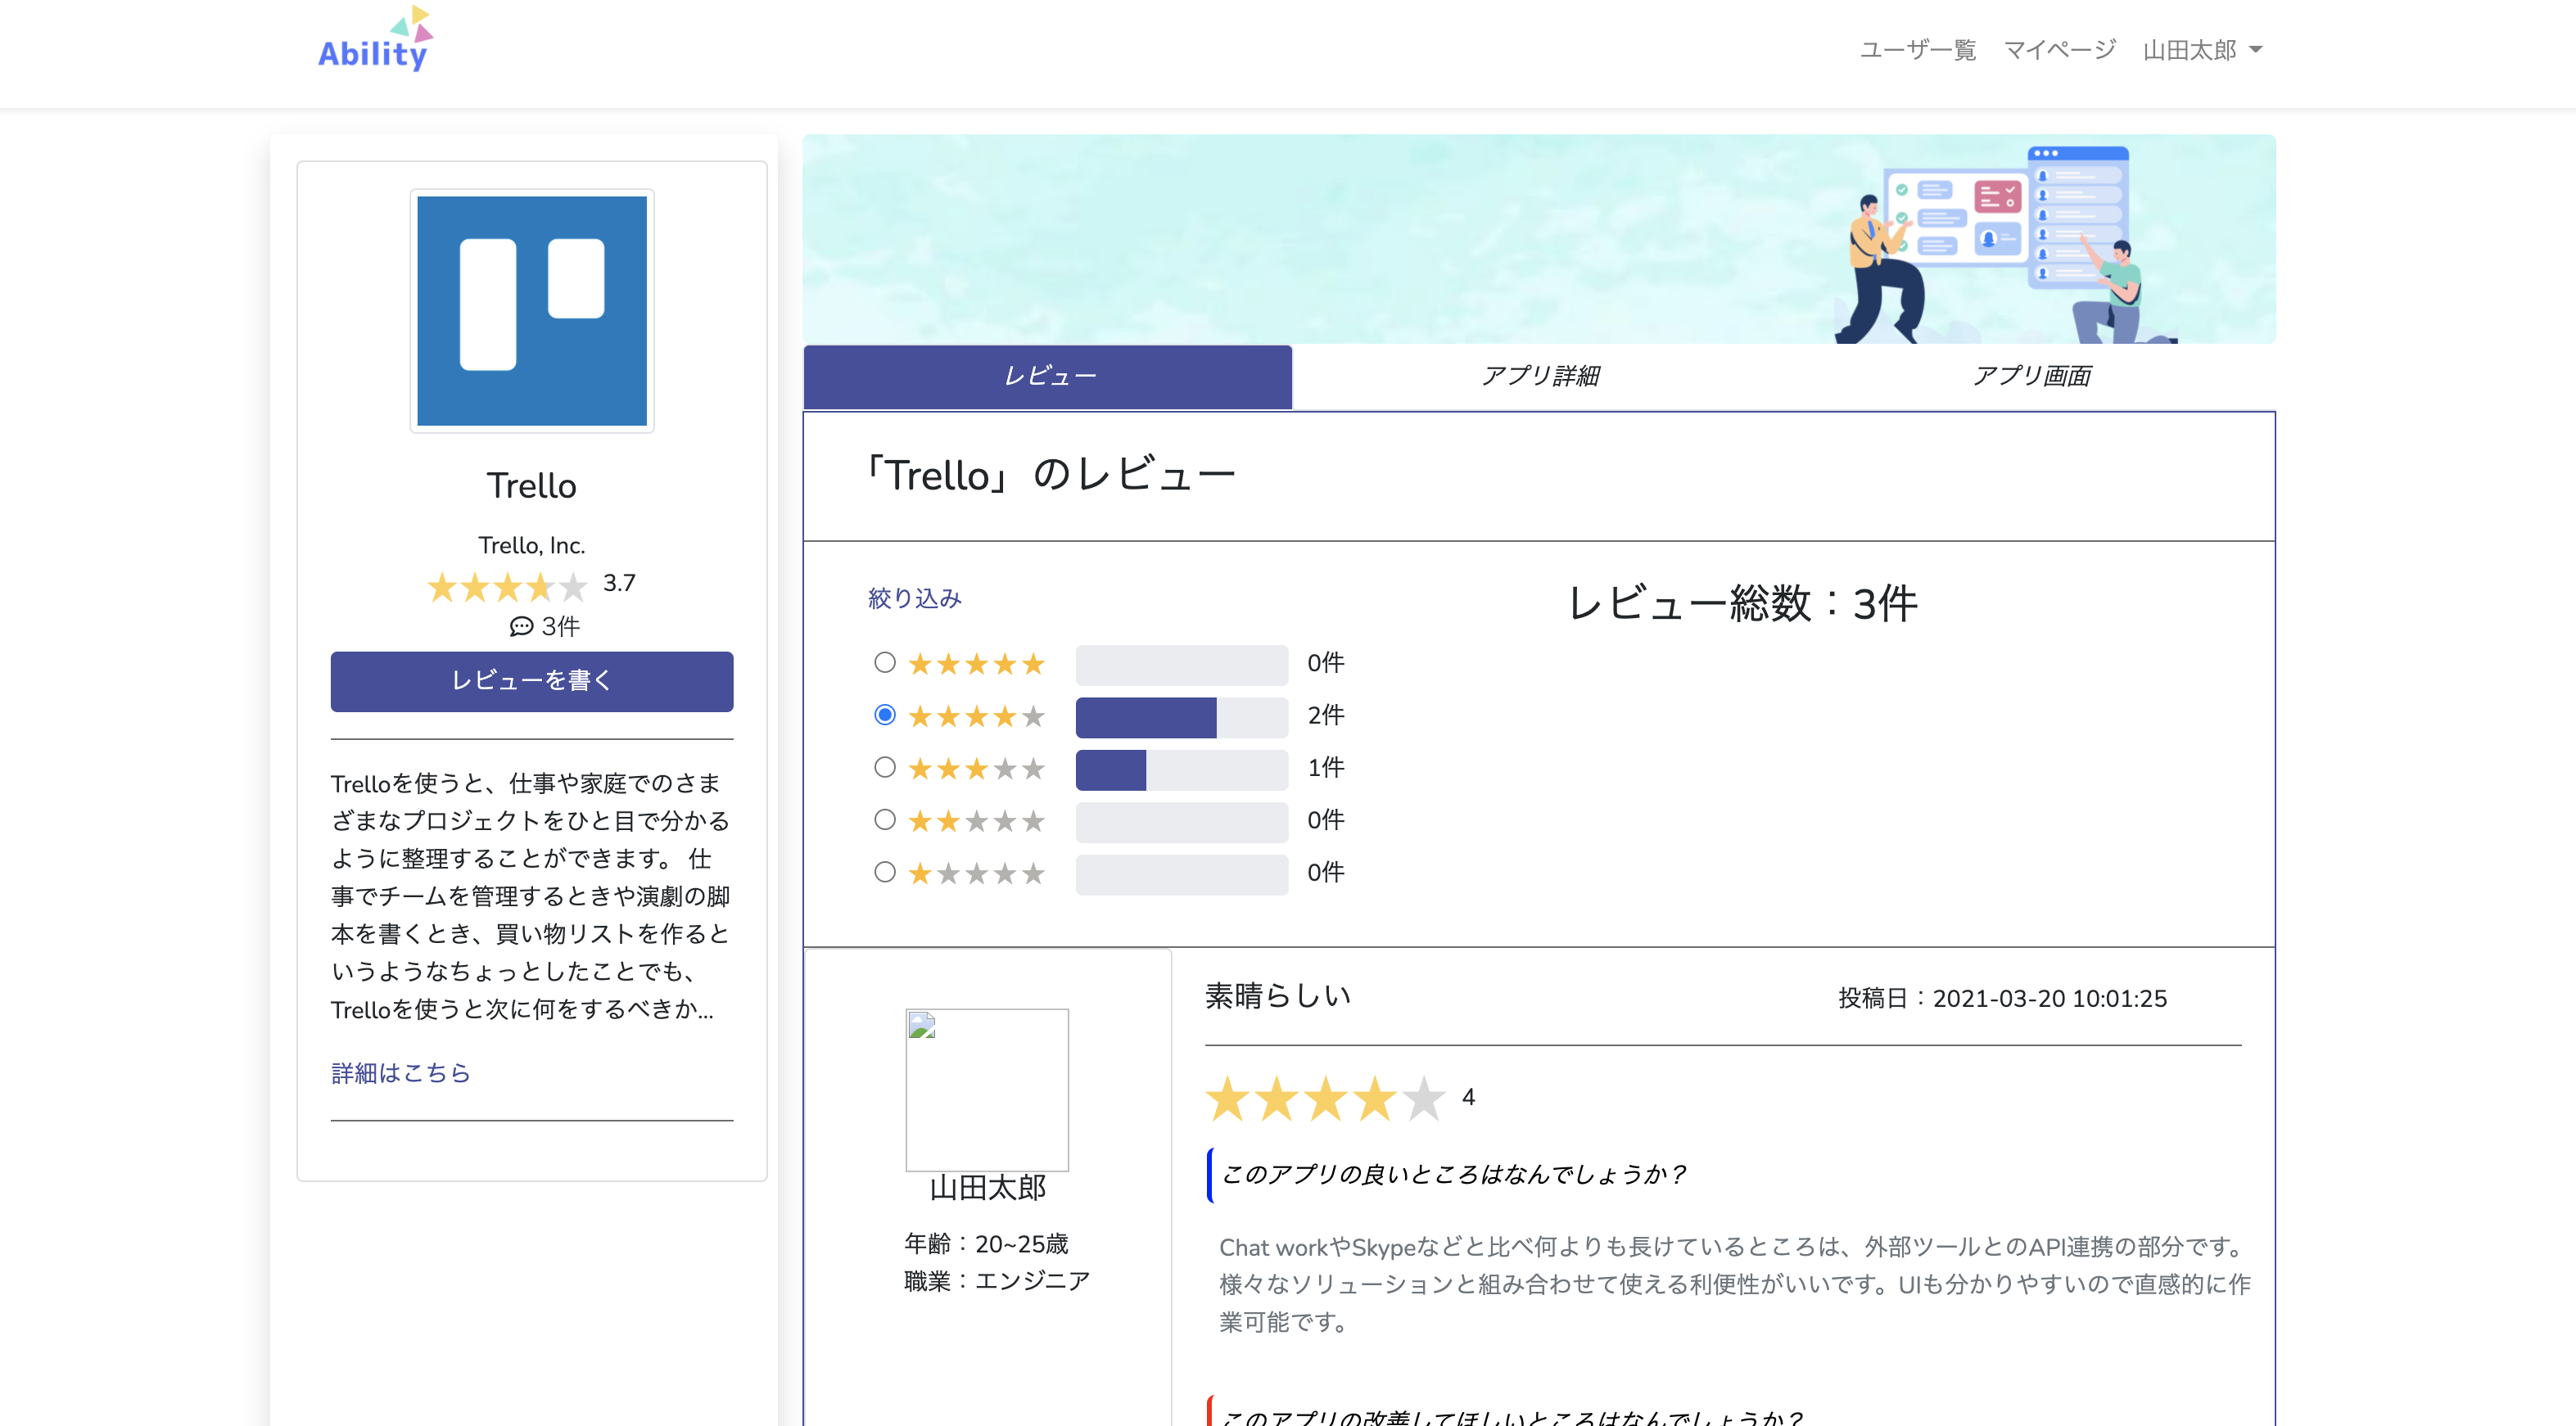Click the 3.7 star rating in sidebar
This screenshot has width=2576, height=1426.
(x=507, y=587)
